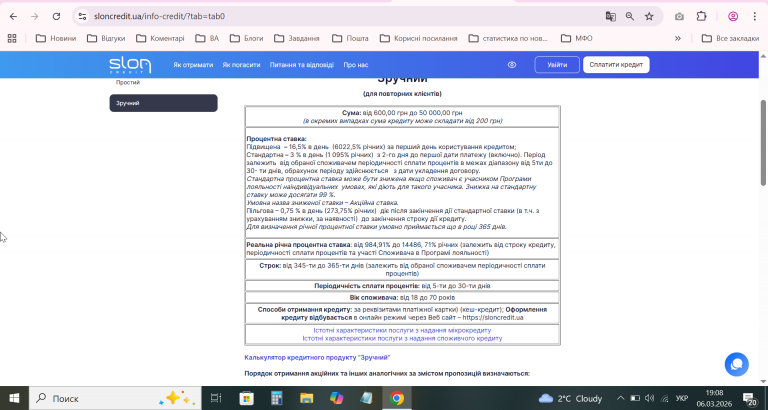
Task: Click the Сплатити кредит button
Action: tap(616, 65)
